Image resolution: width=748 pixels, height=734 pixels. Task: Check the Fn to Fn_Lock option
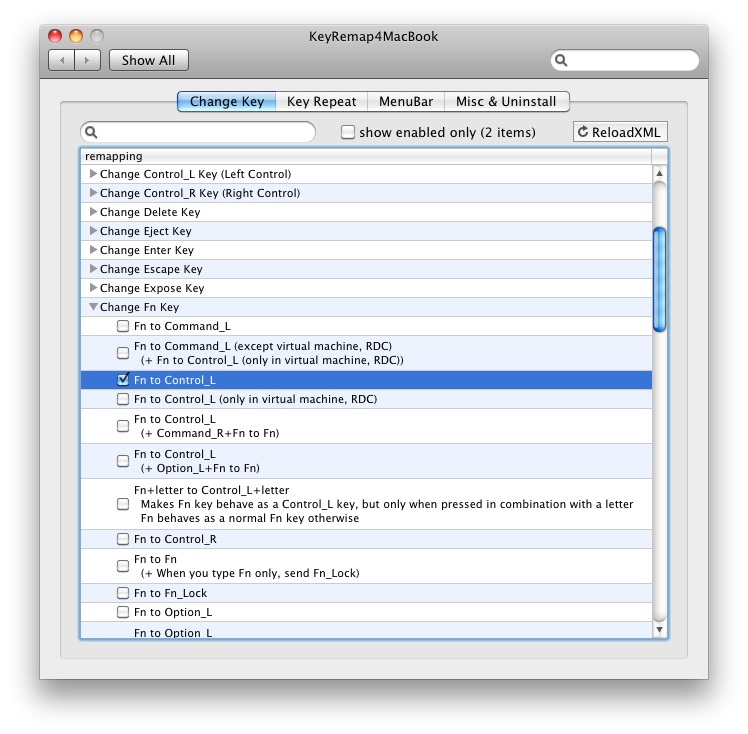[x=123, y=593]
